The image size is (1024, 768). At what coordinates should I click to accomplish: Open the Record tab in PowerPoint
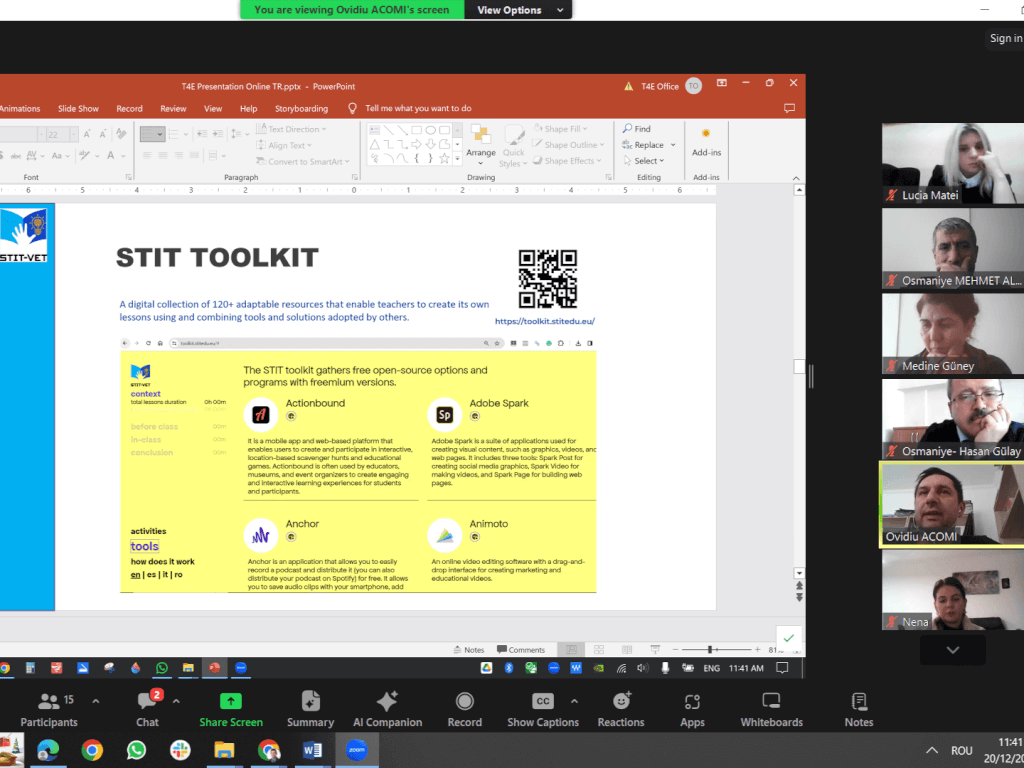point(129,108)
